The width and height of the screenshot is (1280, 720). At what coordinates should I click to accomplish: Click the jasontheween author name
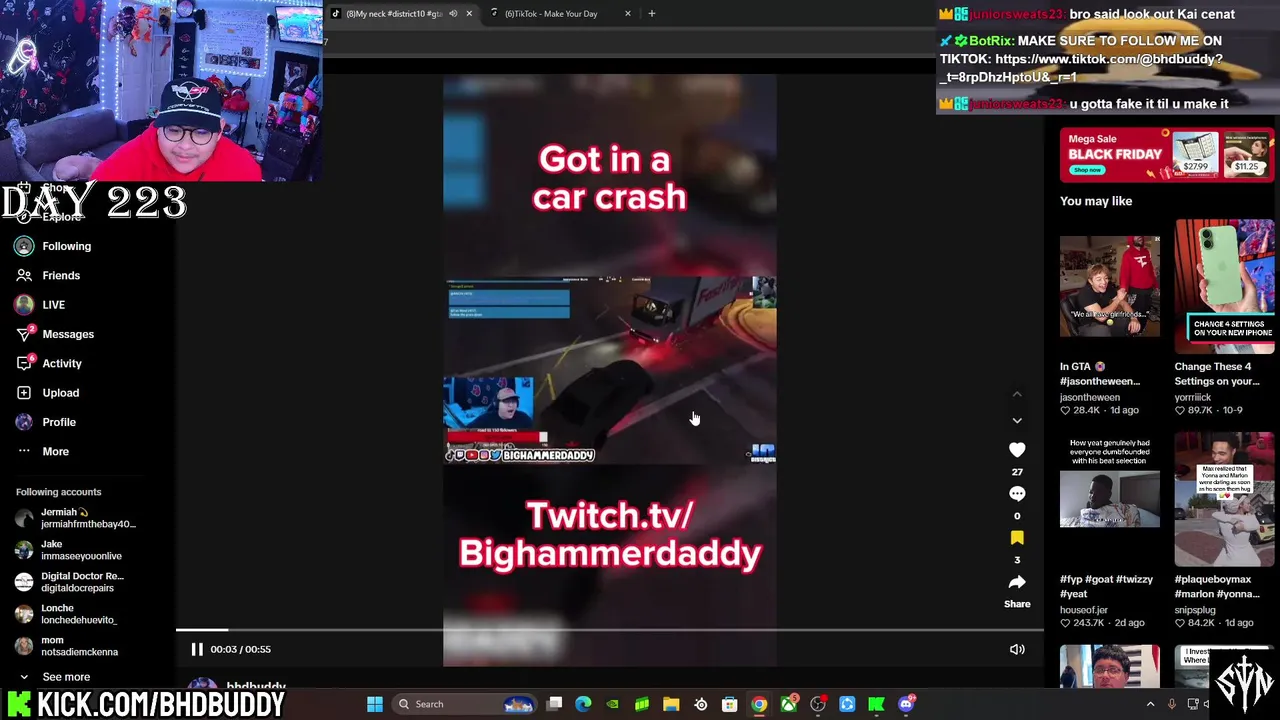[1091, 397]
